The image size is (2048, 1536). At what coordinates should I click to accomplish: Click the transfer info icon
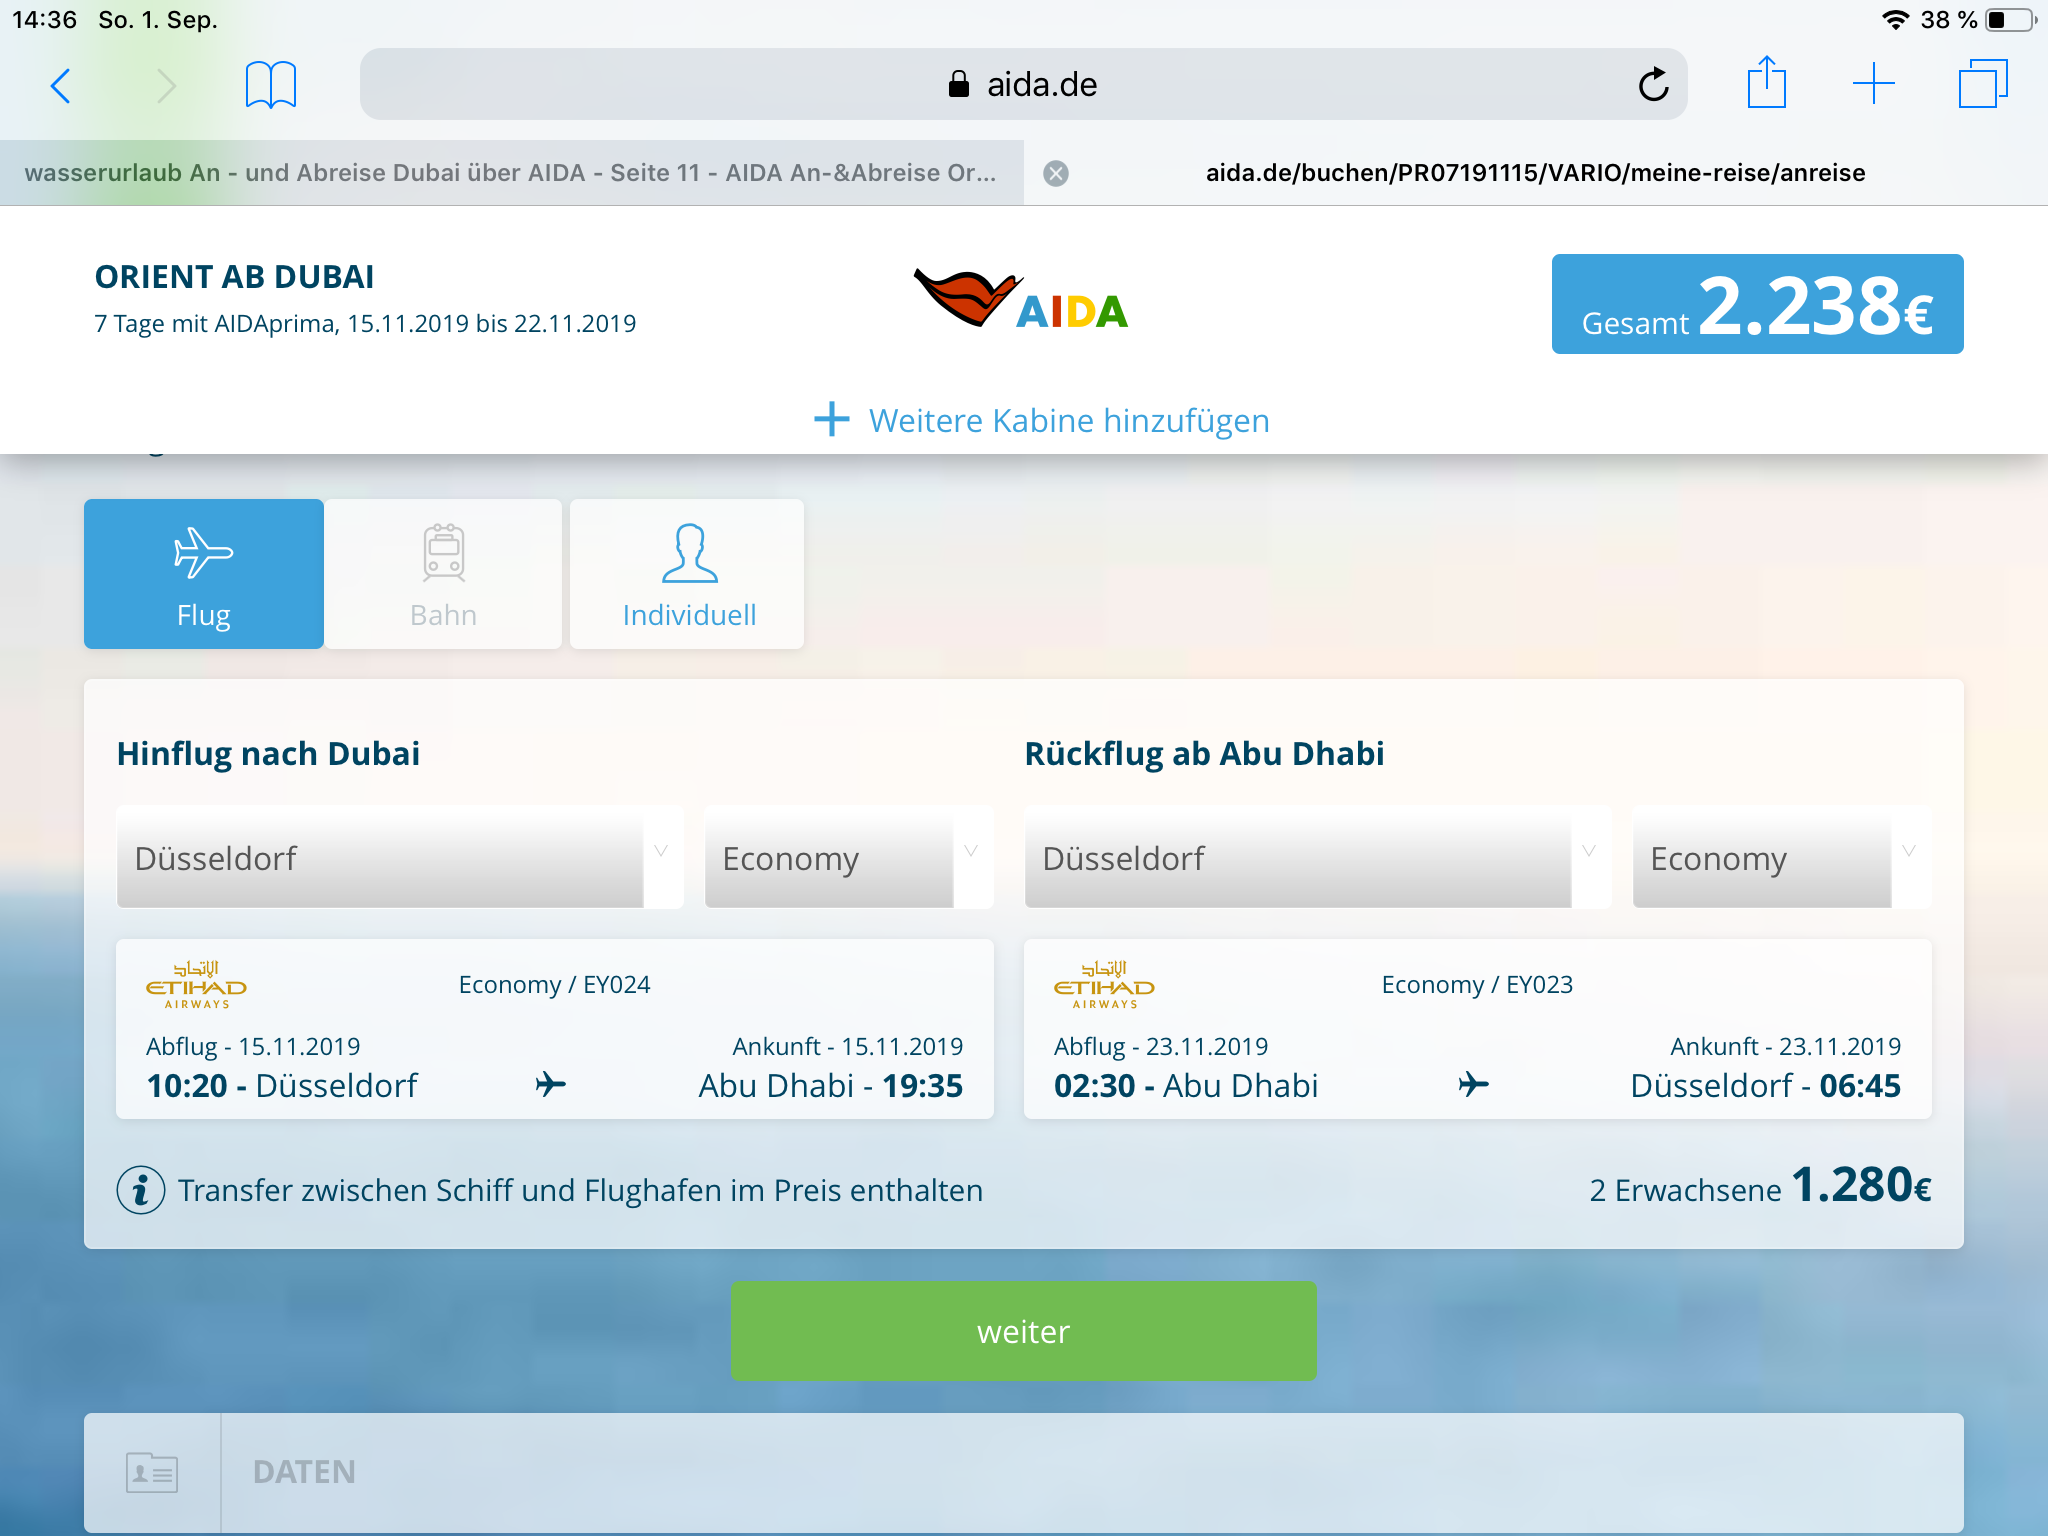click(141, 1190)
